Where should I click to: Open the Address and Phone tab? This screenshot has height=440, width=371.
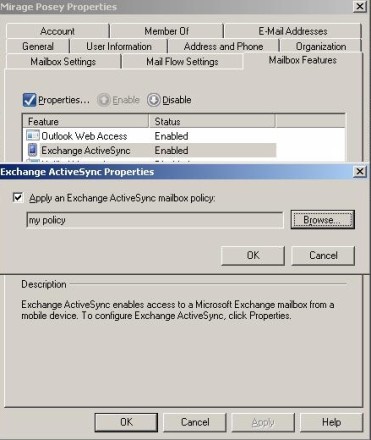pyautogui.click(x=223, y=46)
